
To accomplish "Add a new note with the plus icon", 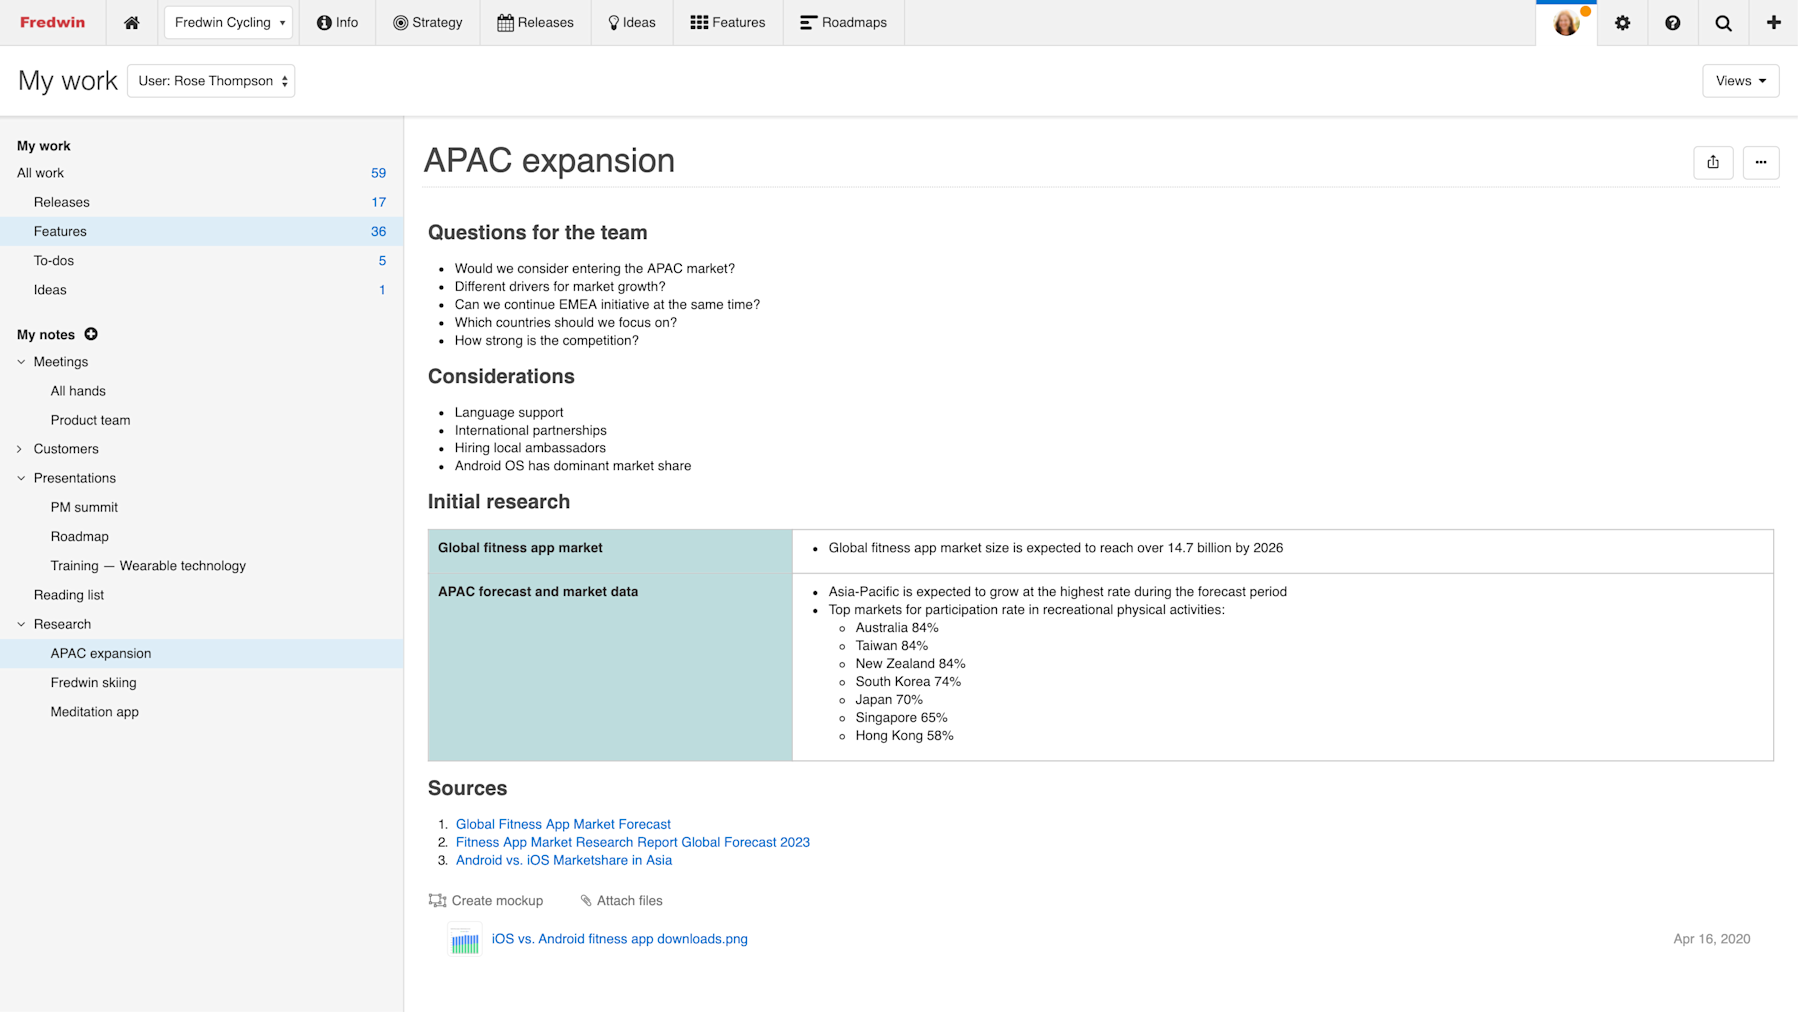I will (x=91, y=334).
